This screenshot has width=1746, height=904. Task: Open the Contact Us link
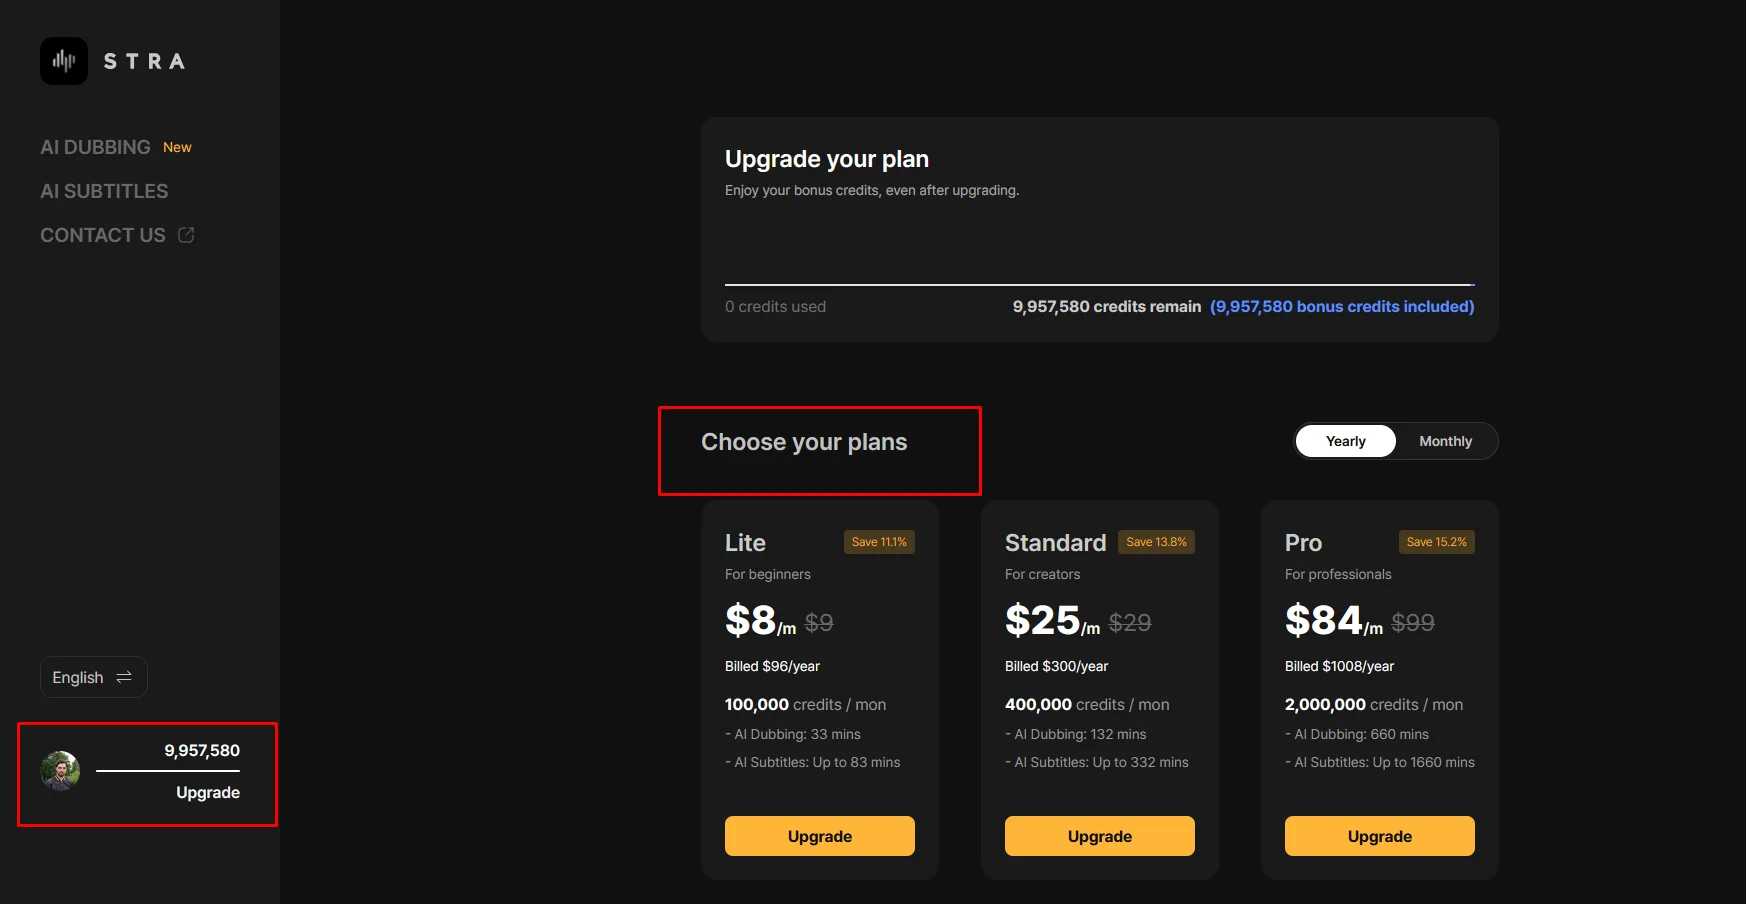[103, 235]
